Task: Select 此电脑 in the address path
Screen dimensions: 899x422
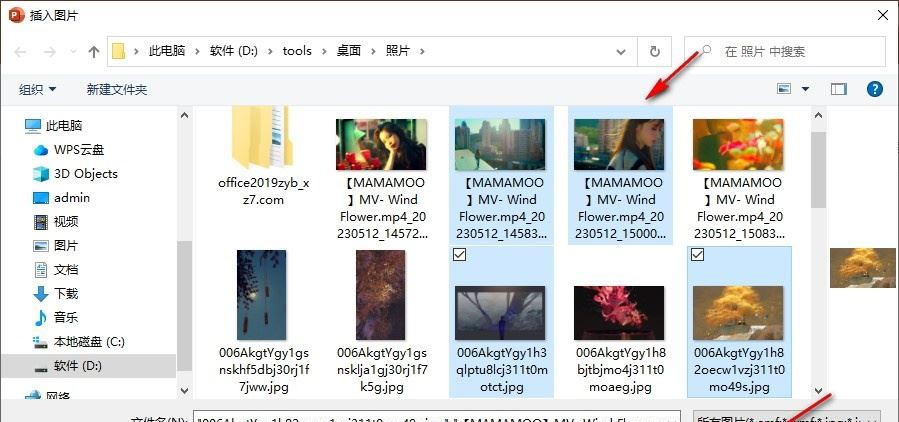Action: coord(167,51)
